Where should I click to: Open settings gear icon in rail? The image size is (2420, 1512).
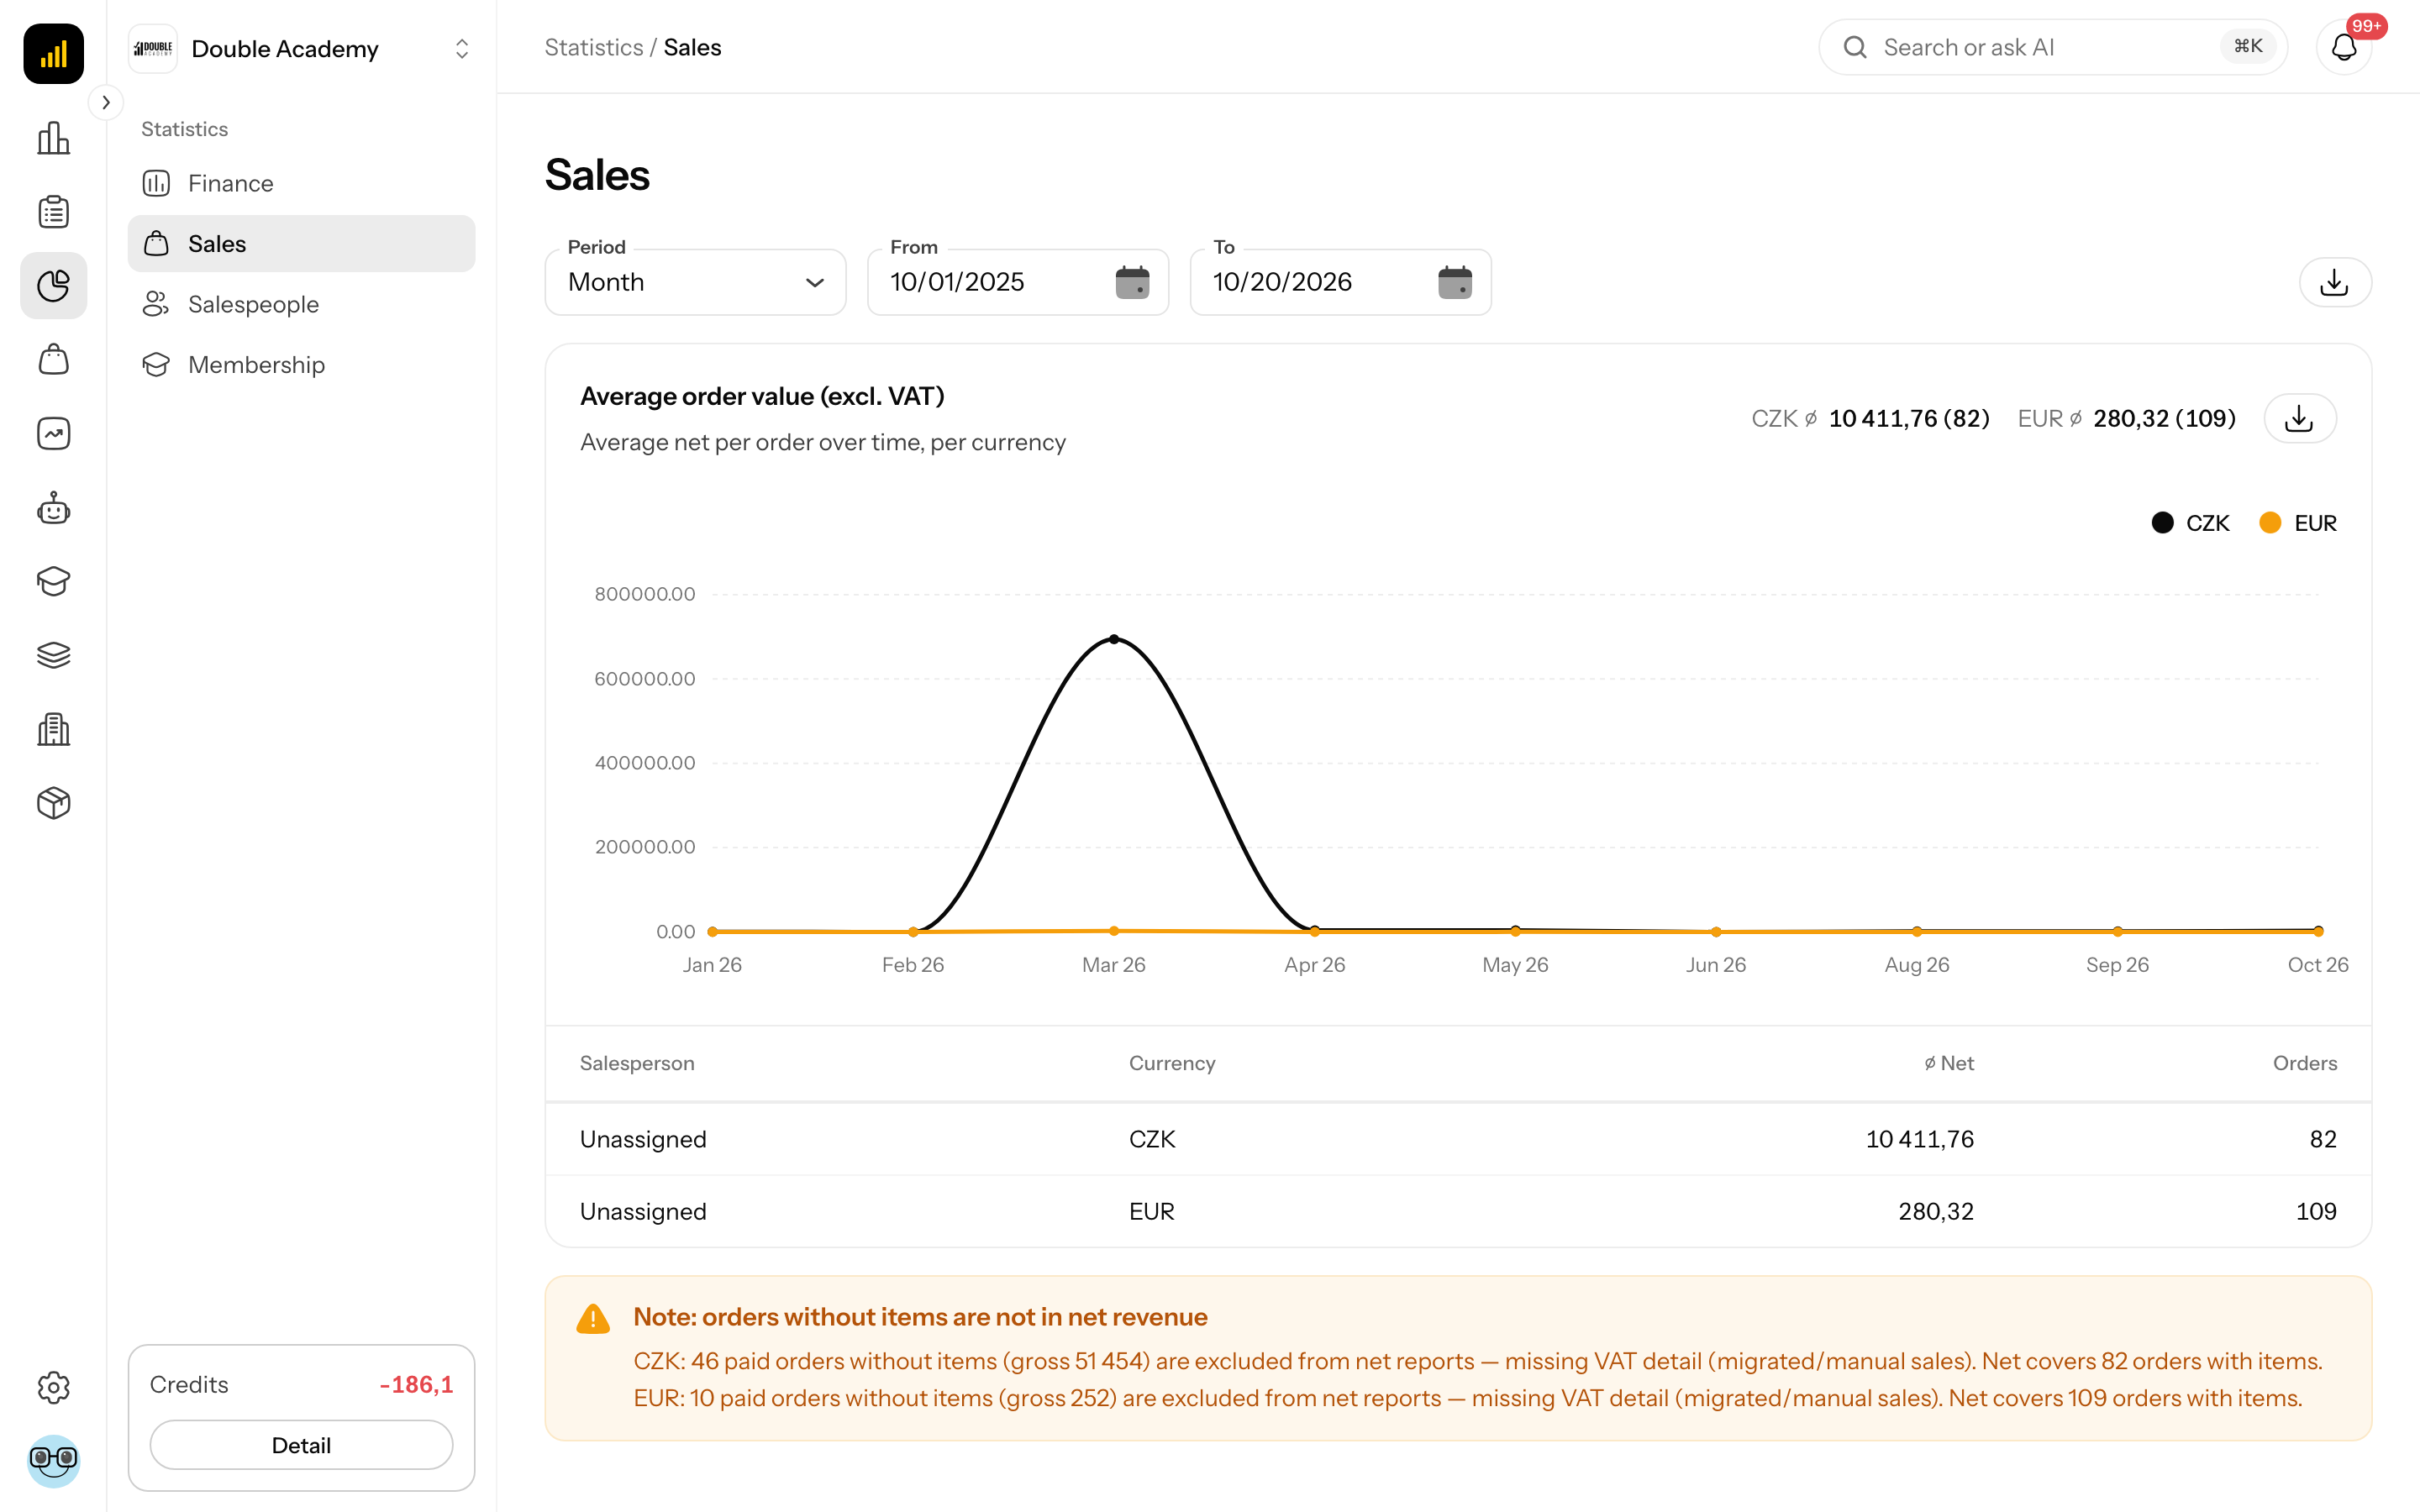[x=53, y=1387]
